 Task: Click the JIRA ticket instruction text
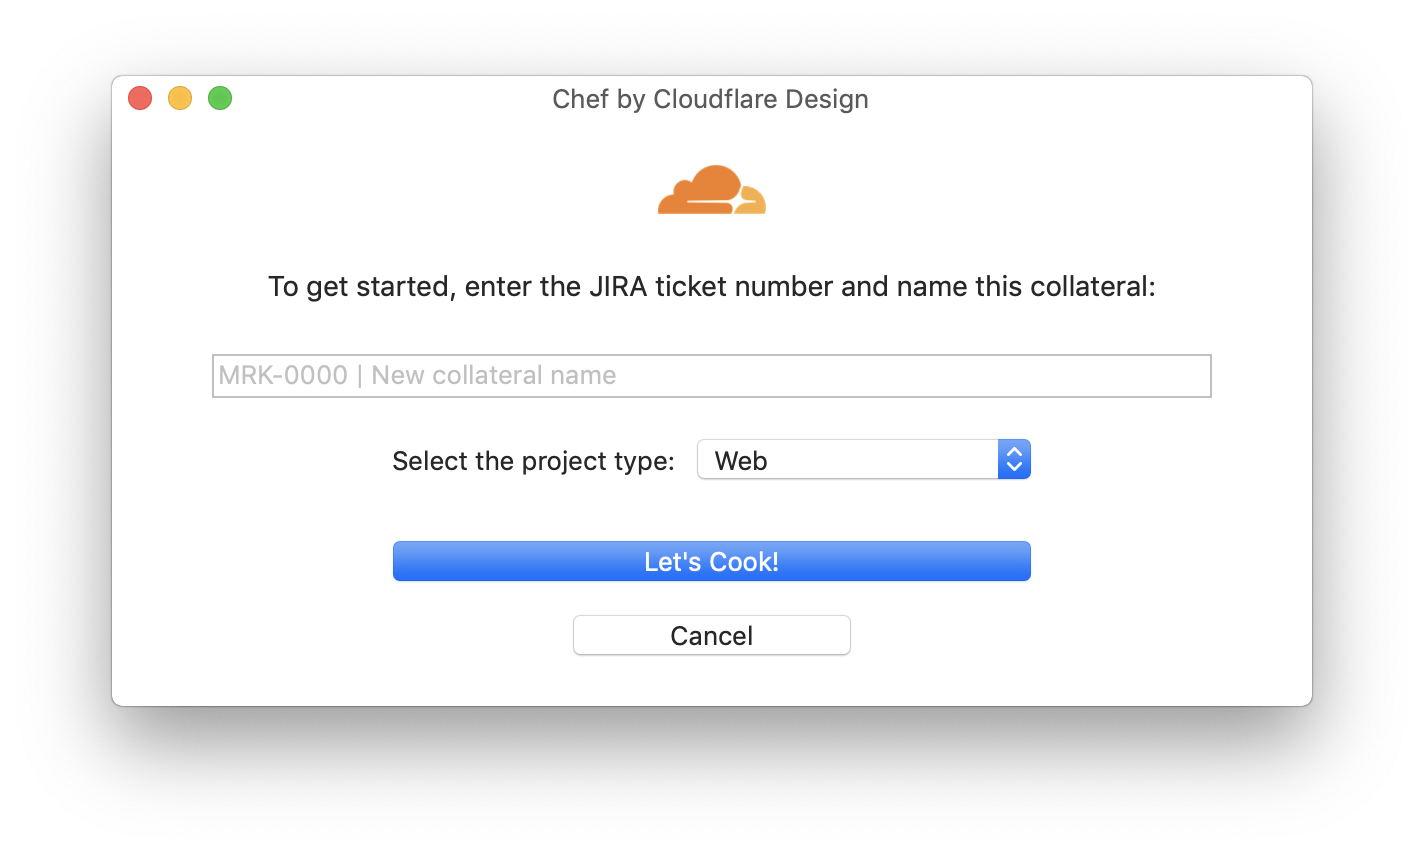tap(711, 287)
